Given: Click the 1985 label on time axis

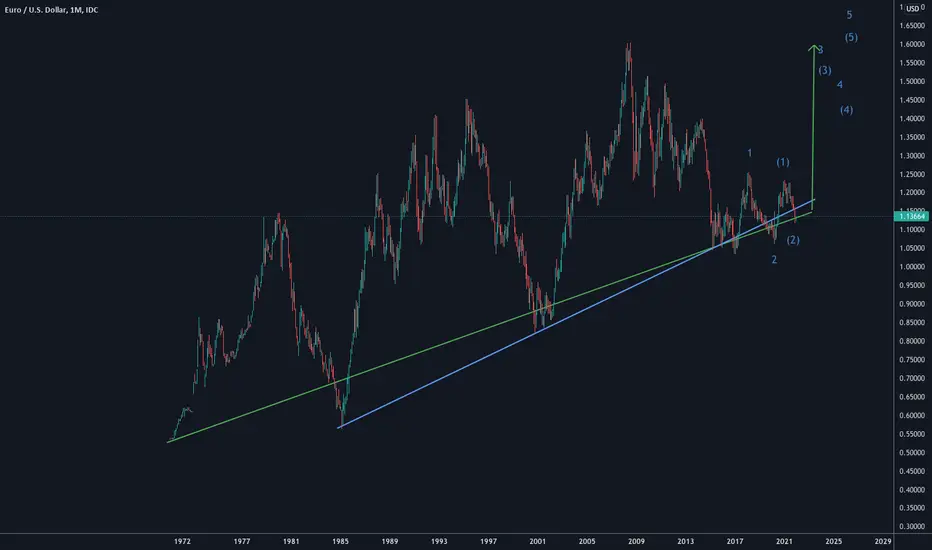Looking at the screenshot, I should pyautogui.click(x=341, y=541).
